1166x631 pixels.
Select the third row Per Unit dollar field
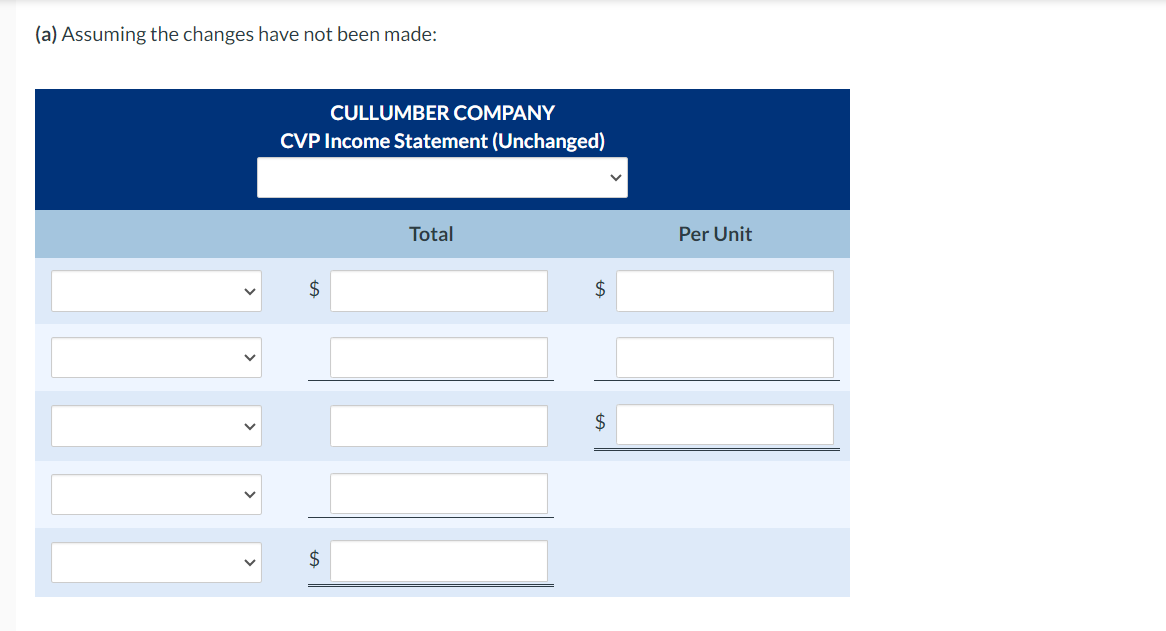click(x=724, y=423)
